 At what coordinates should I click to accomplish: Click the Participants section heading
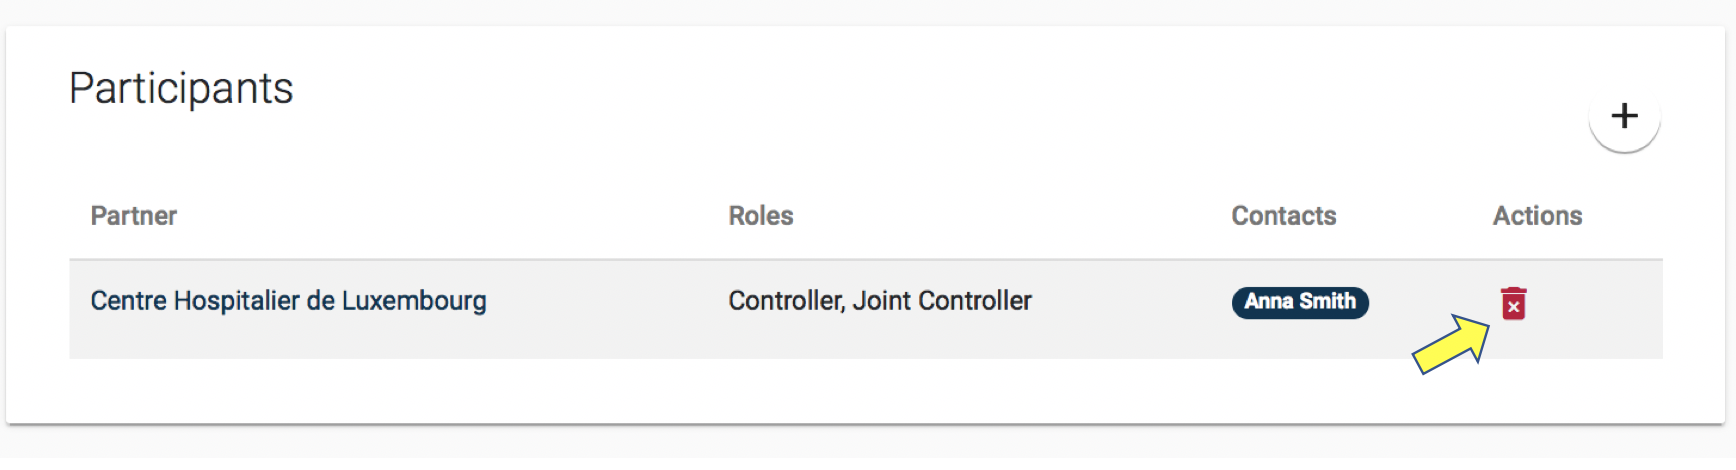(181, 88)
